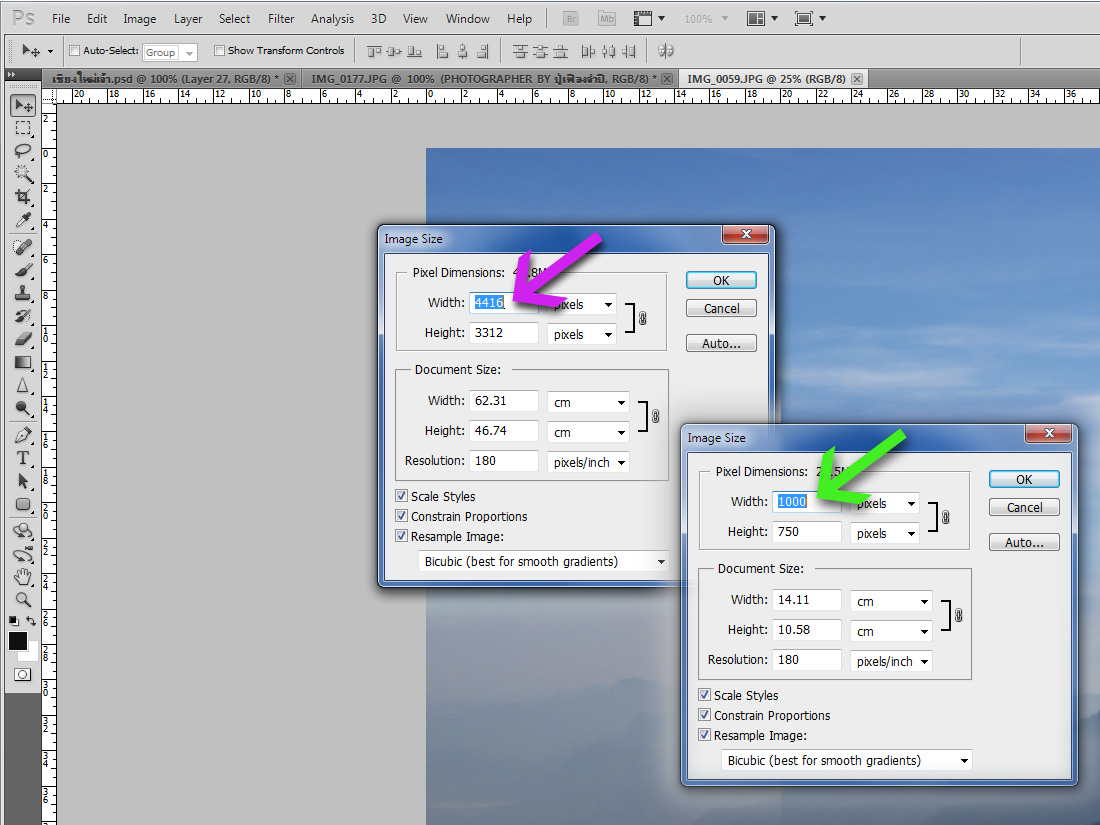Screen dimensions: 1100x825
Task: Select the Zoom magnifier tool
Action: pos(22,600)
